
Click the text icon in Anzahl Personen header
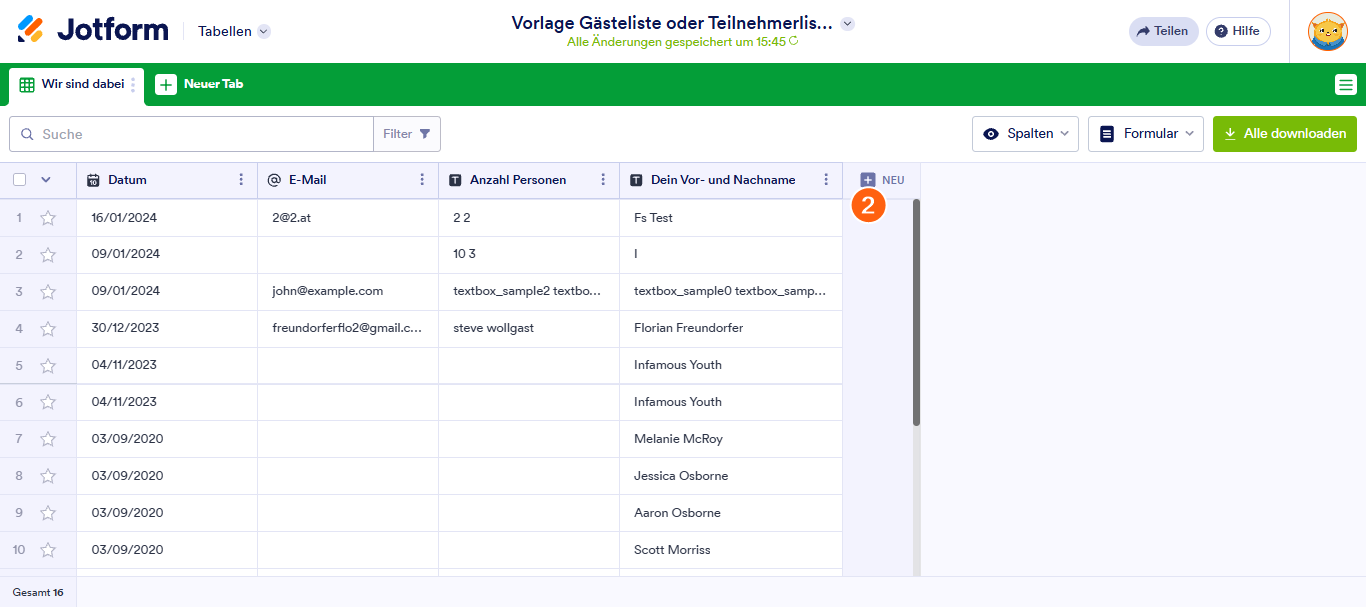pos(455,180)
